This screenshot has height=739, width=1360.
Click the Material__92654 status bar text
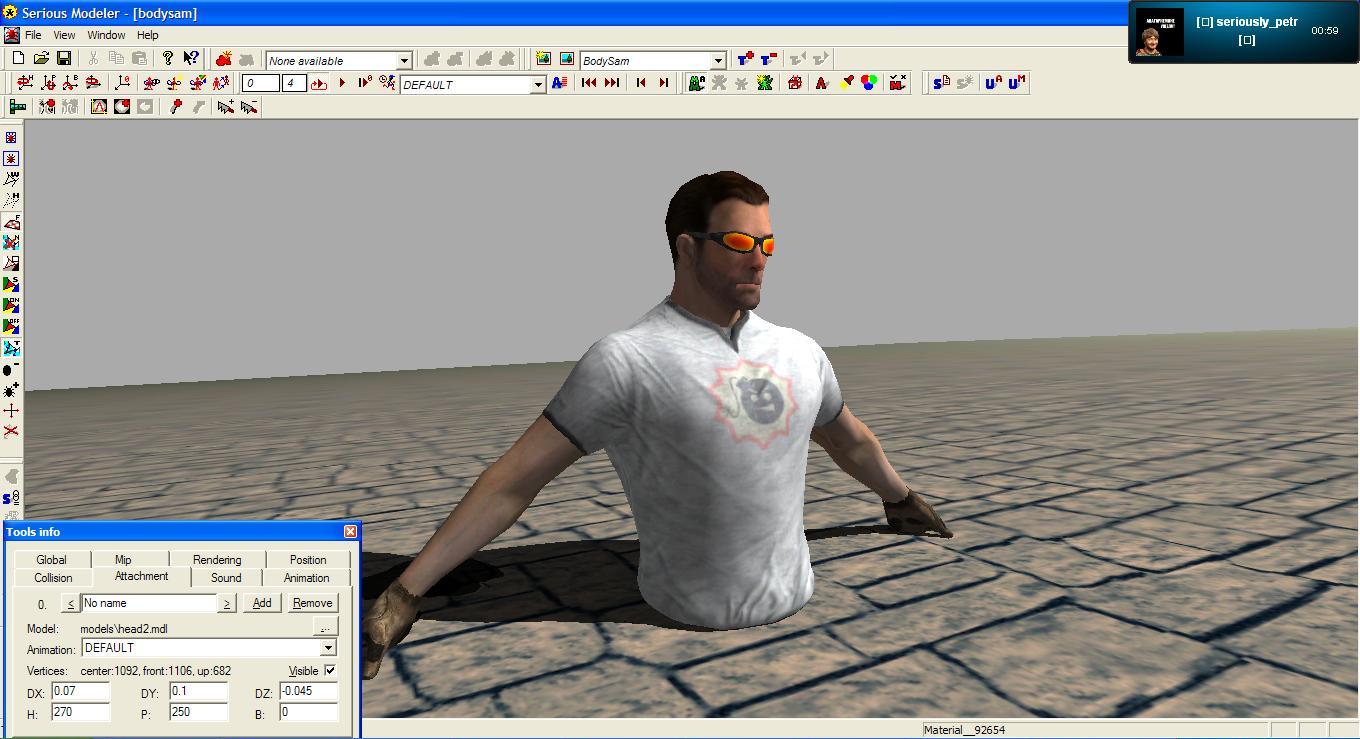[964, 730]
